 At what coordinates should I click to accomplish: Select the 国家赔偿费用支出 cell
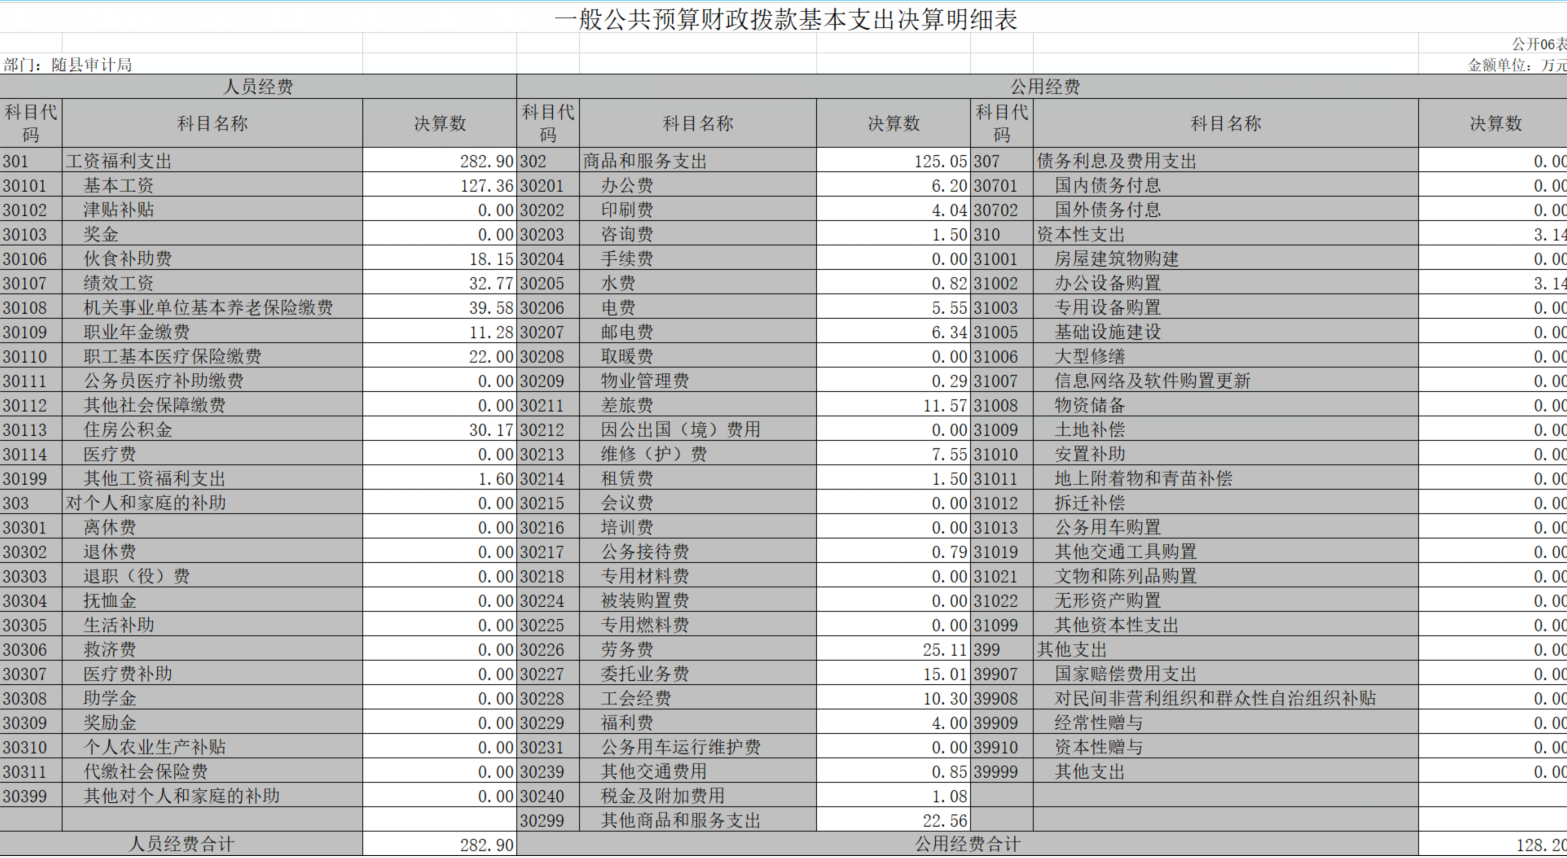click(x=1226, y=674)
